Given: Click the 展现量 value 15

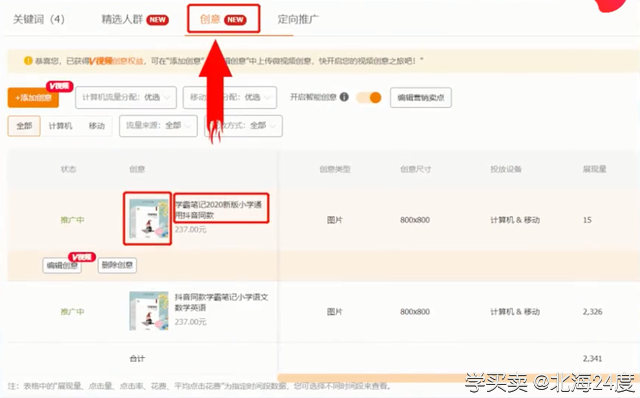Looking at the screenshot, I should point(587,220).
